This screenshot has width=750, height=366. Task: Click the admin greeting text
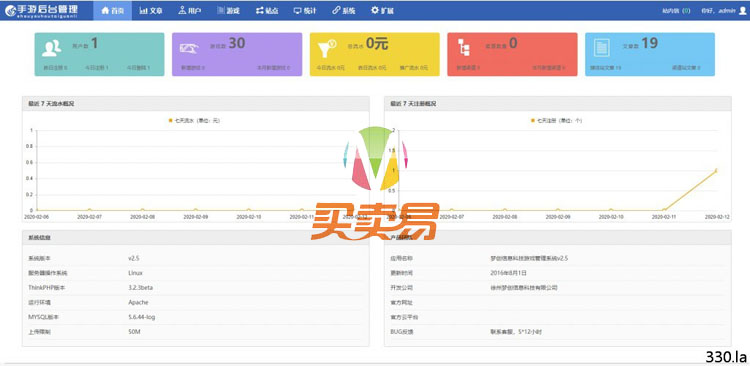718,11
